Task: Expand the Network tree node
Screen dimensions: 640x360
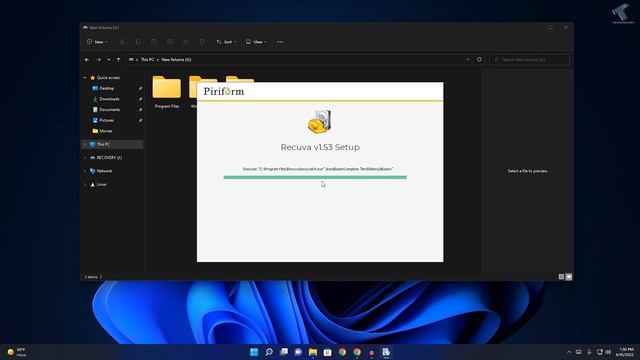Action: pyautogui.click(x=85, y=171)
